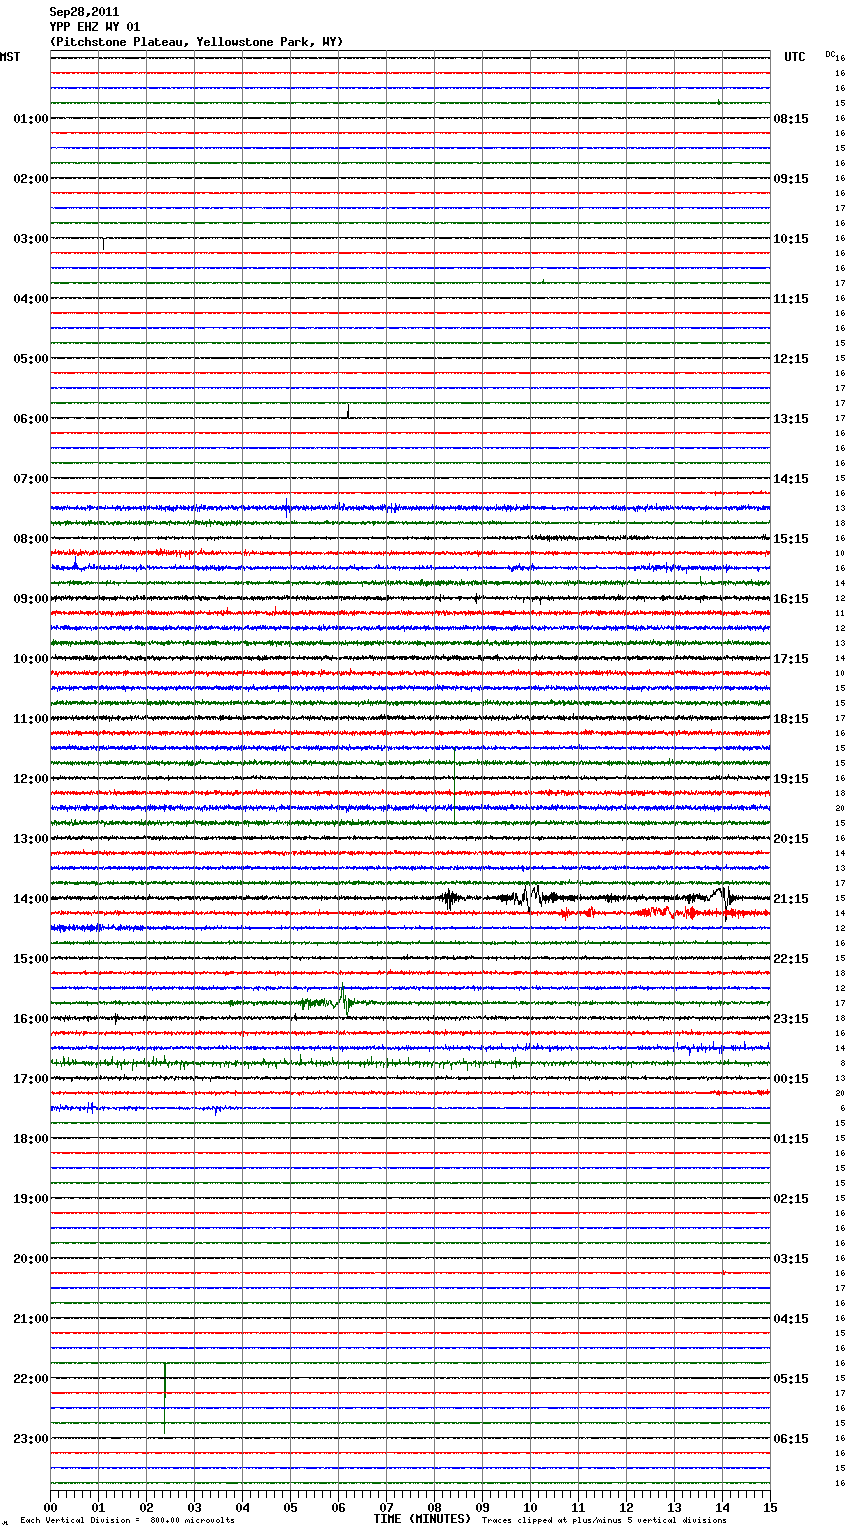The image size is (850, 1534).
Task: Click the date label Sep28,2011
Action: pos(84,12)
